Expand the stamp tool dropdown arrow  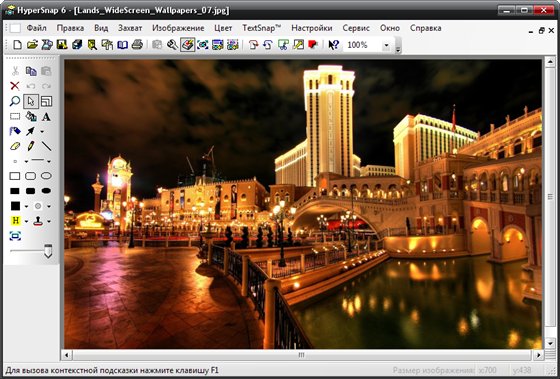[49, 221]
